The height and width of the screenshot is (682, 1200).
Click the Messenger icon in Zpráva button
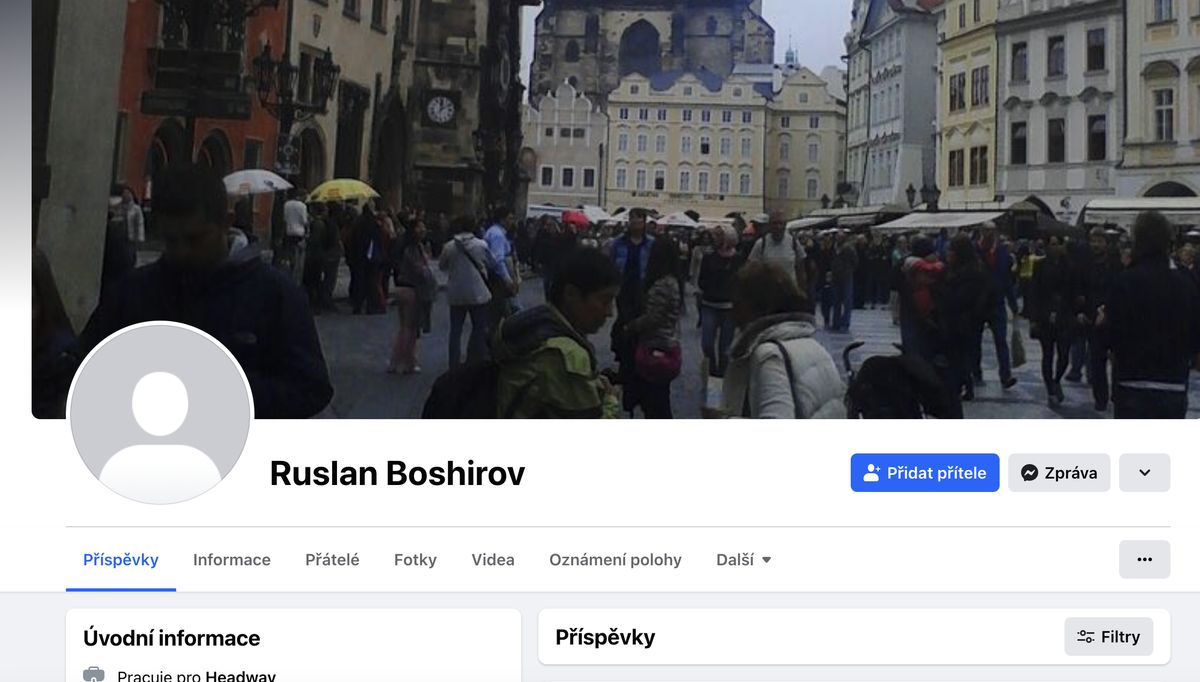coord(1029,473)
